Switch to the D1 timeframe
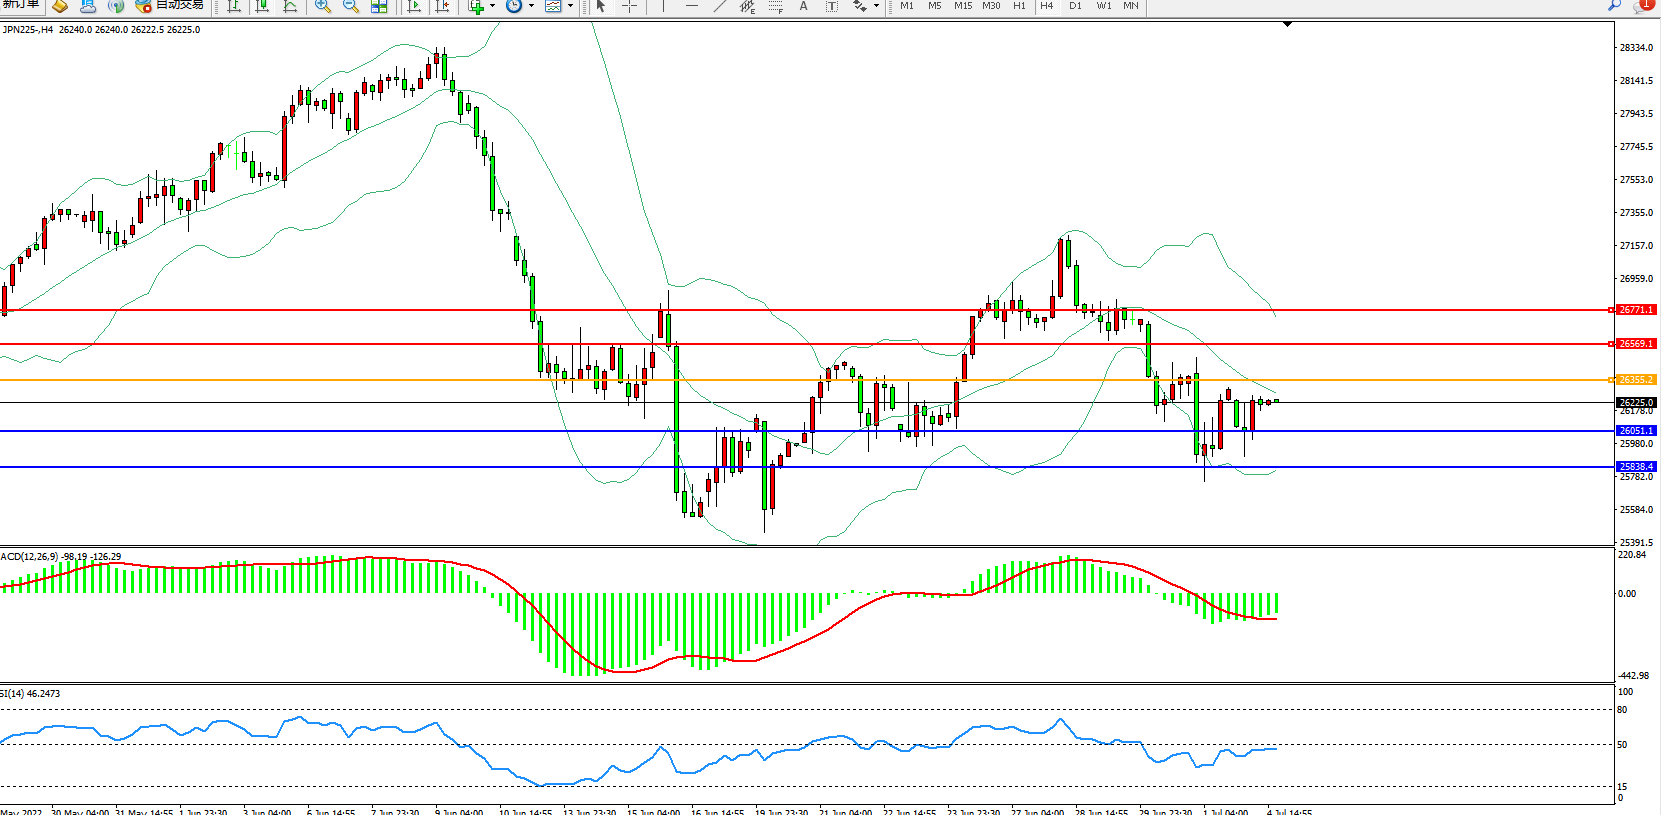 point(1075,6)
